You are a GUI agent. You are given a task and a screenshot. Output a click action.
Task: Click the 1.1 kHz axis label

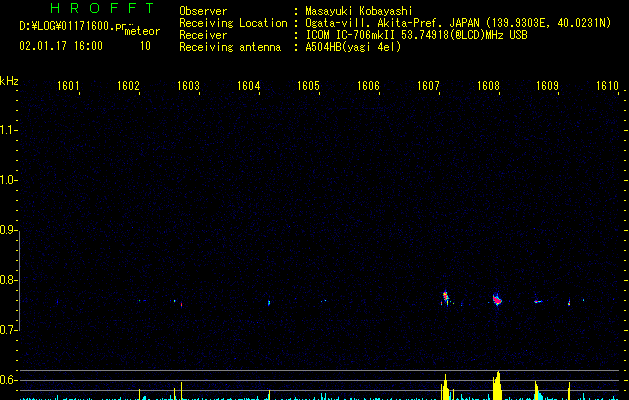click(x=7, y=130)
